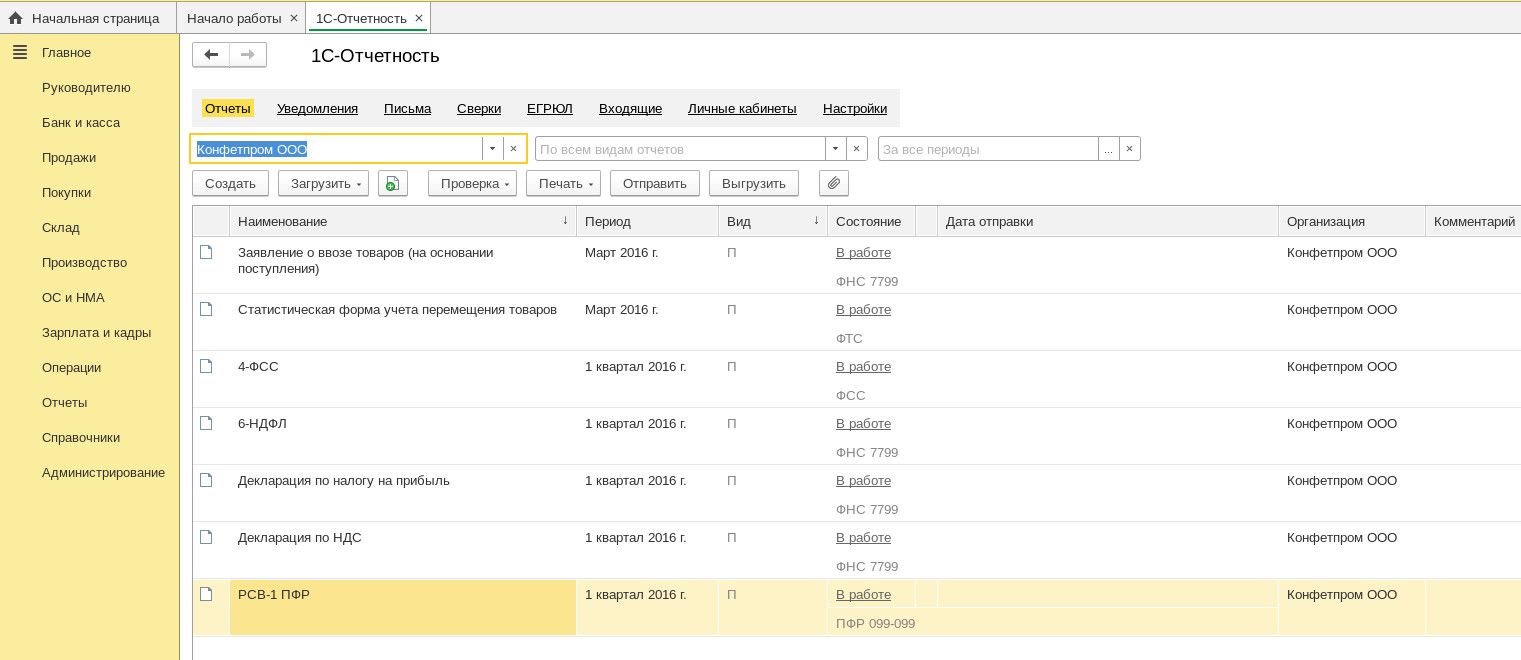Switch to the Сверки section
Image resolution: width=1521 pixels, height=660 pixels.
tap(479, 108)
